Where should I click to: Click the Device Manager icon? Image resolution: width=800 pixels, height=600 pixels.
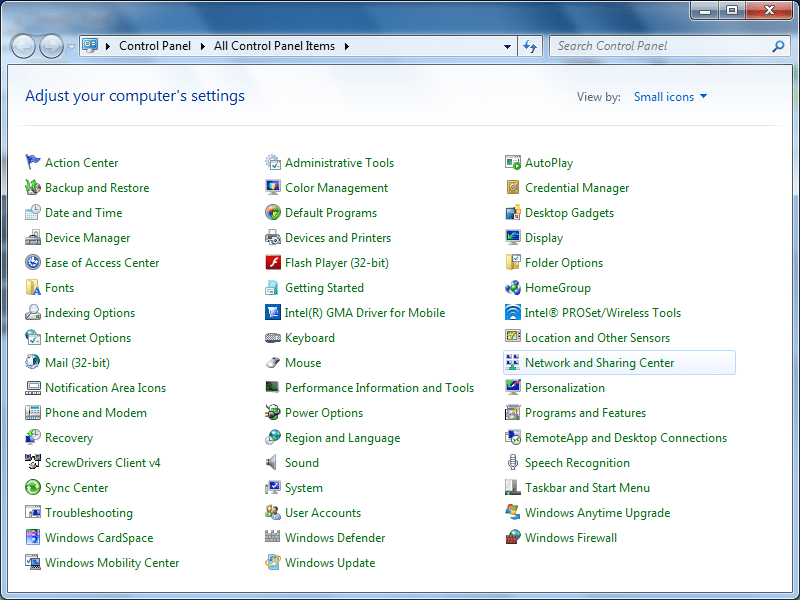pyautogui.click(x=33, y=237)
